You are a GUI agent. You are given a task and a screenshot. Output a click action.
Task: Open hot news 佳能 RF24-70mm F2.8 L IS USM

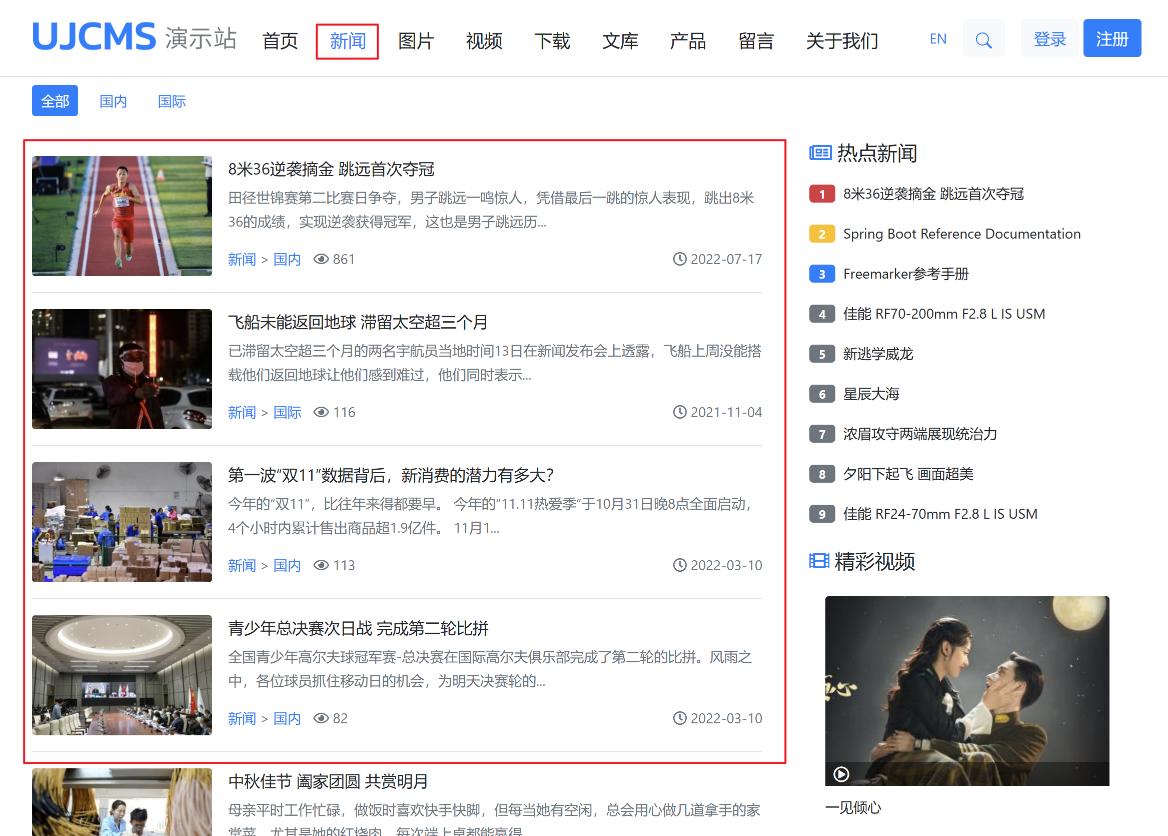coord(940,514)
